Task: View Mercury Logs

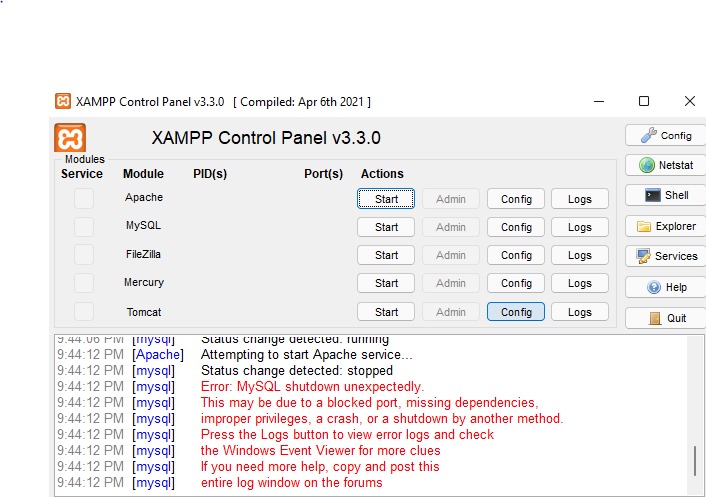Action: click(x=580, y=283)
